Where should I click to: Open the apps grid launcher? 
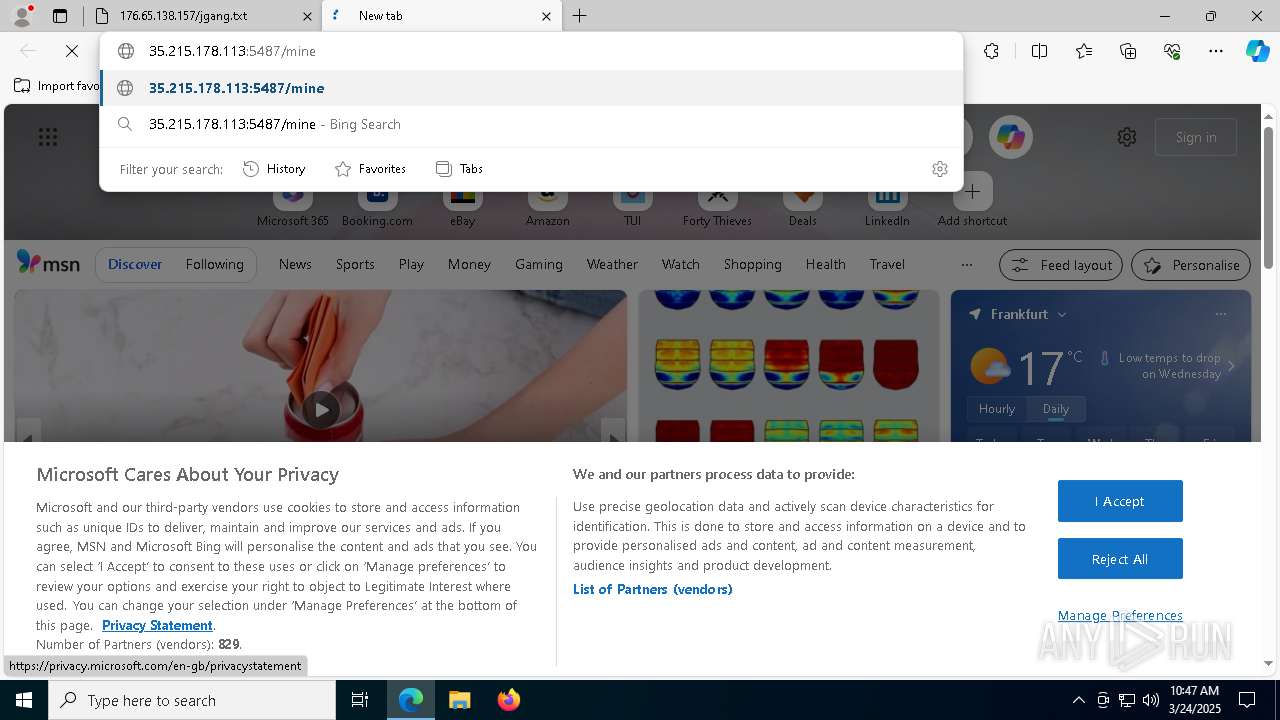[47, 137]
